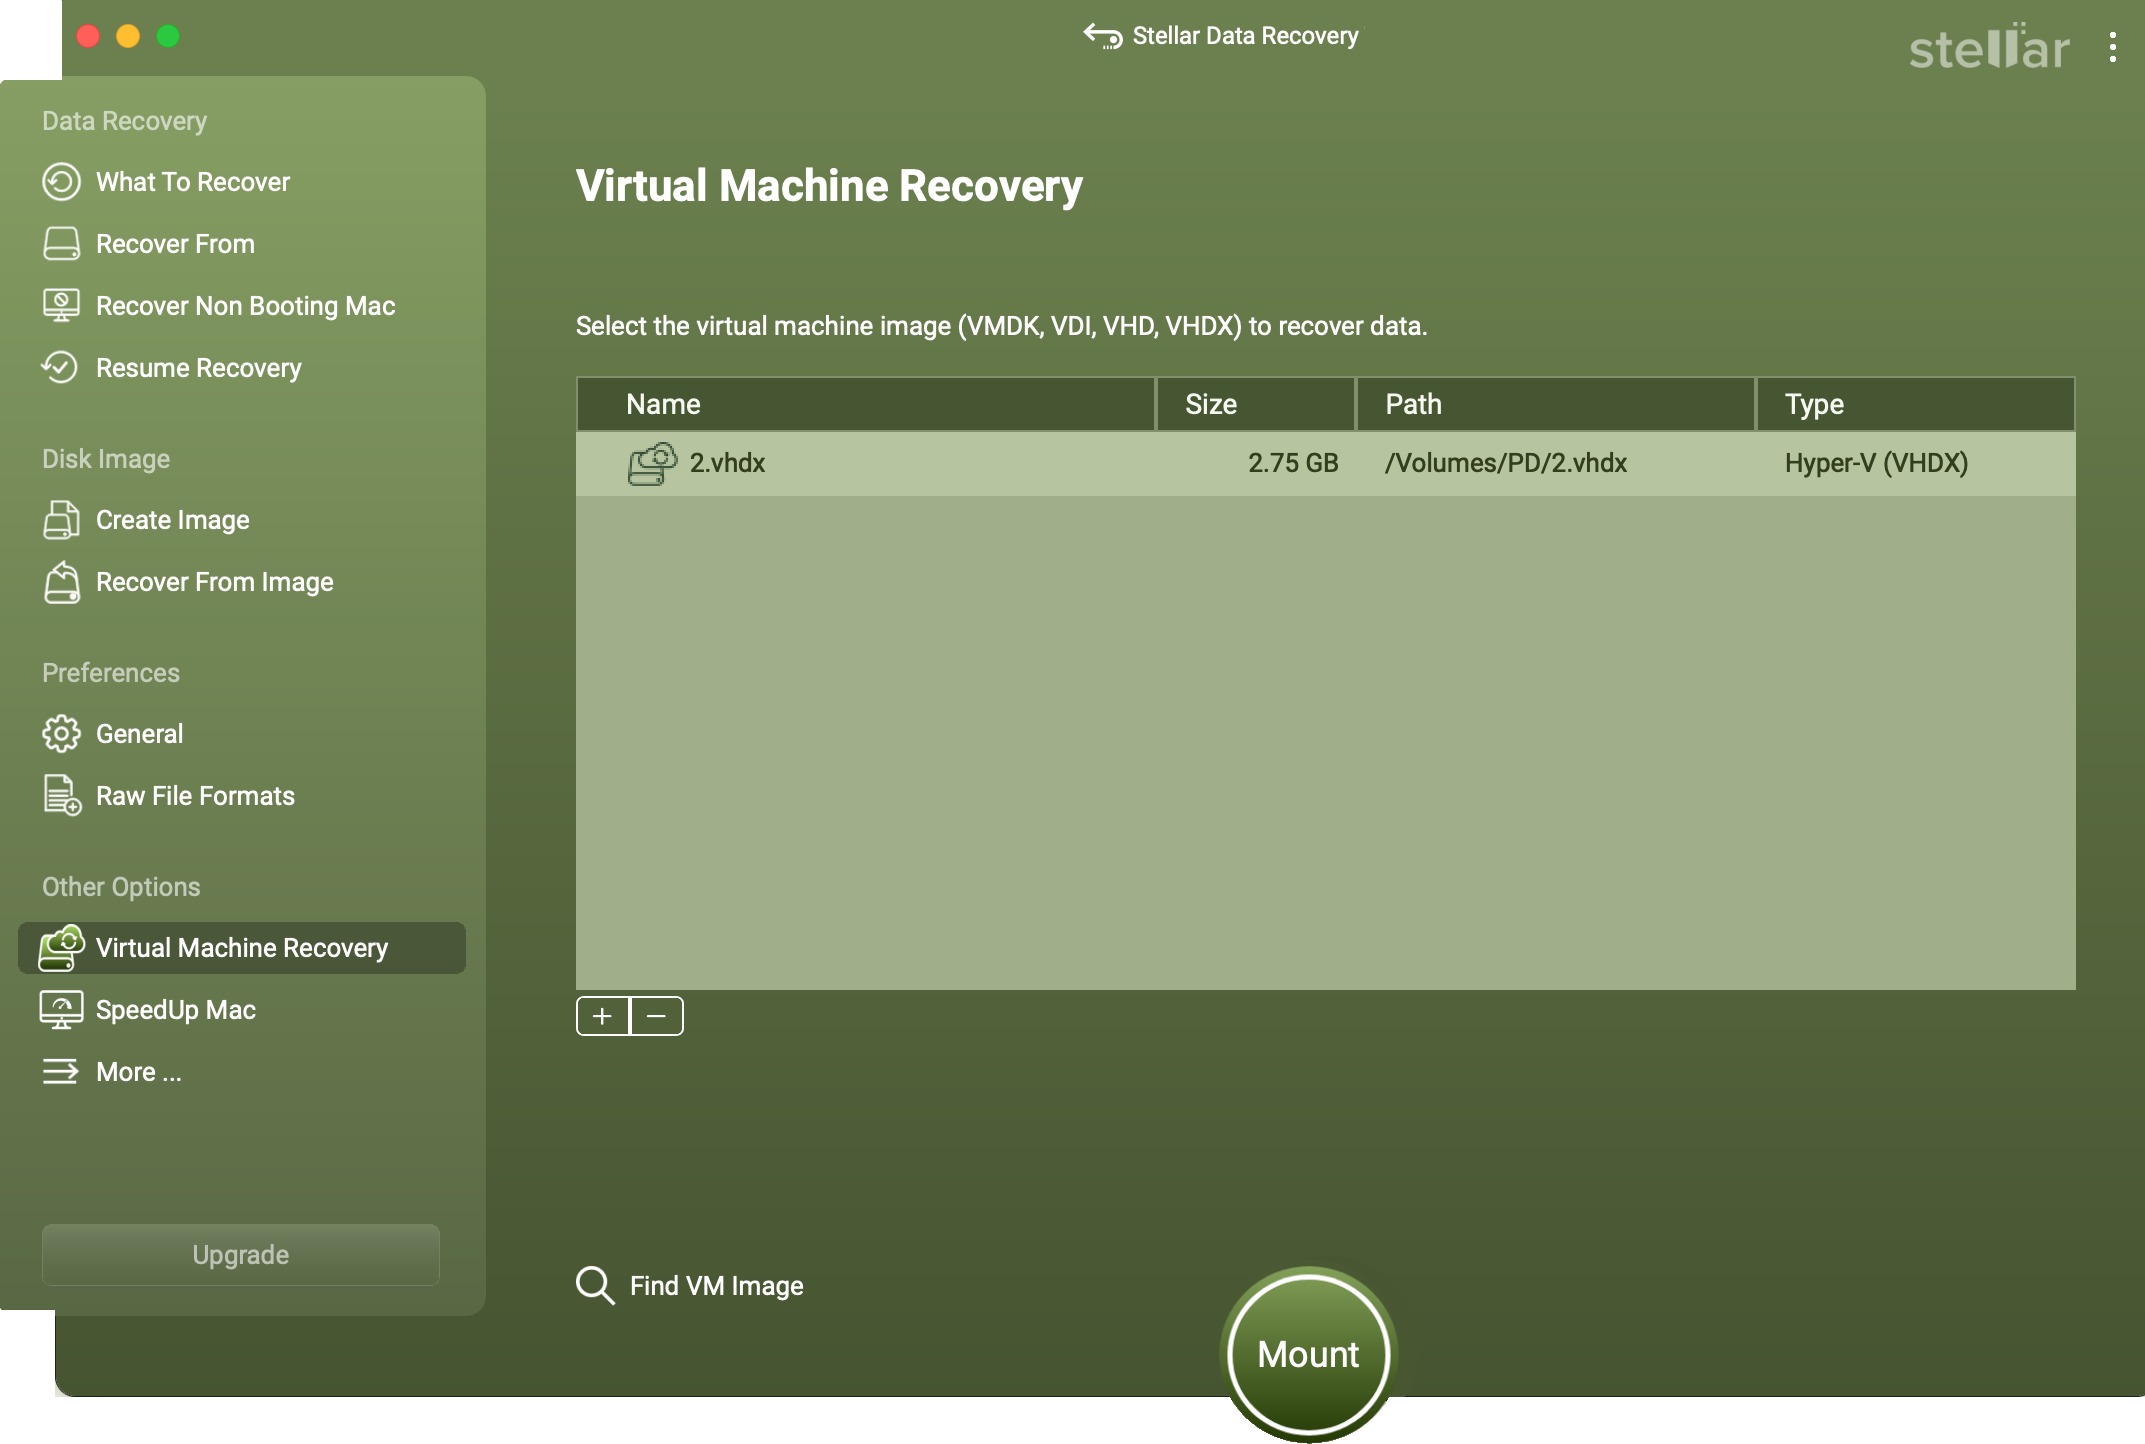The height and width of the screenshot is (1444, 2145).
Task: Click the 2.vhdx virtual disk icon
Action: click(x=652, y=464)
